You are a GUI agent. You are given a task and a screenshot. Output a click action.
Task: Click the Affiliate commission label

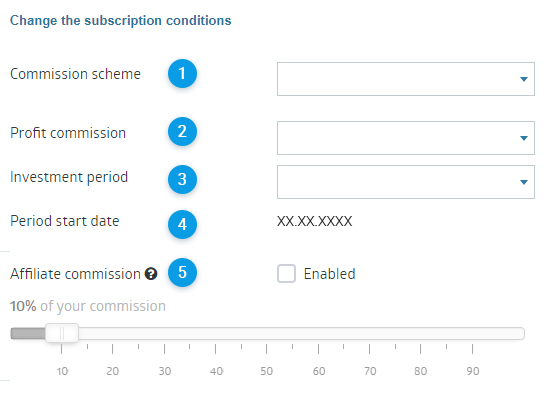click(75, 274)
